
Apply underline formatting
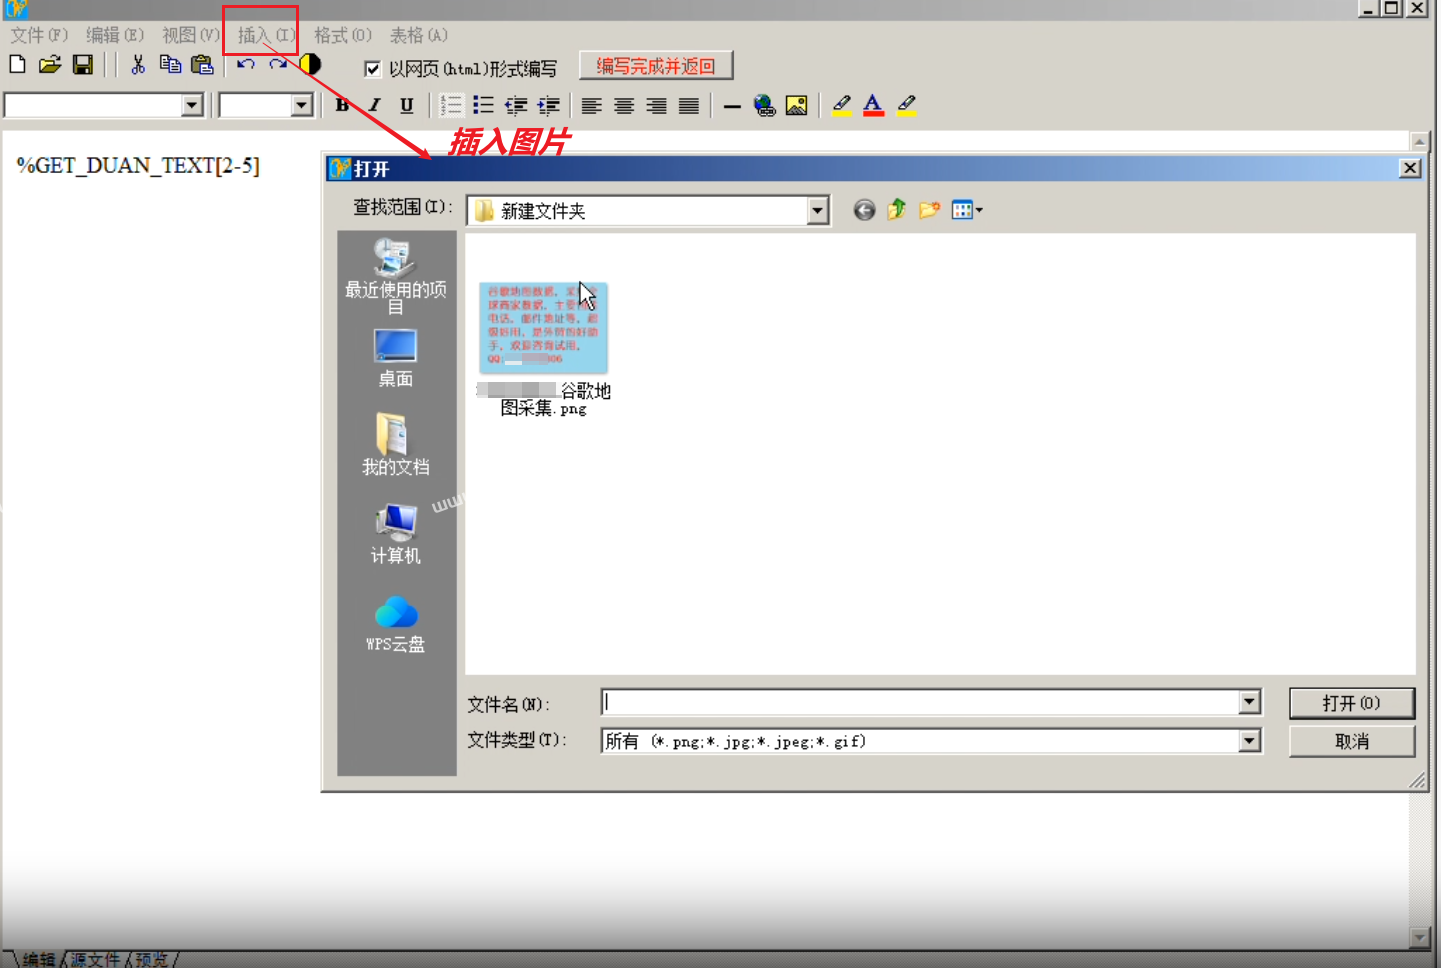(406, 105)
